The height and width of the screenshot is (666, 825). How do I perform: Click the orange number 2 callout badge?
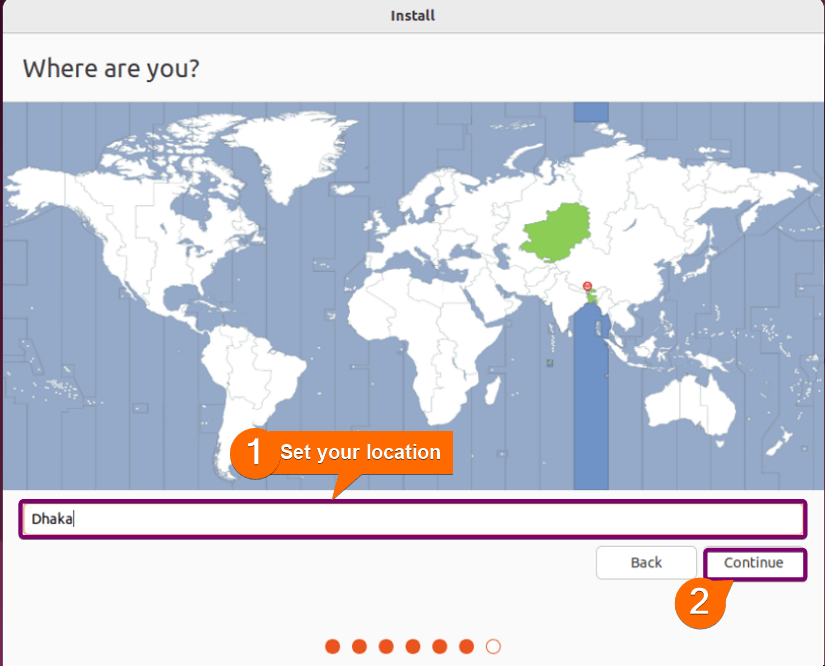point(700,602)
